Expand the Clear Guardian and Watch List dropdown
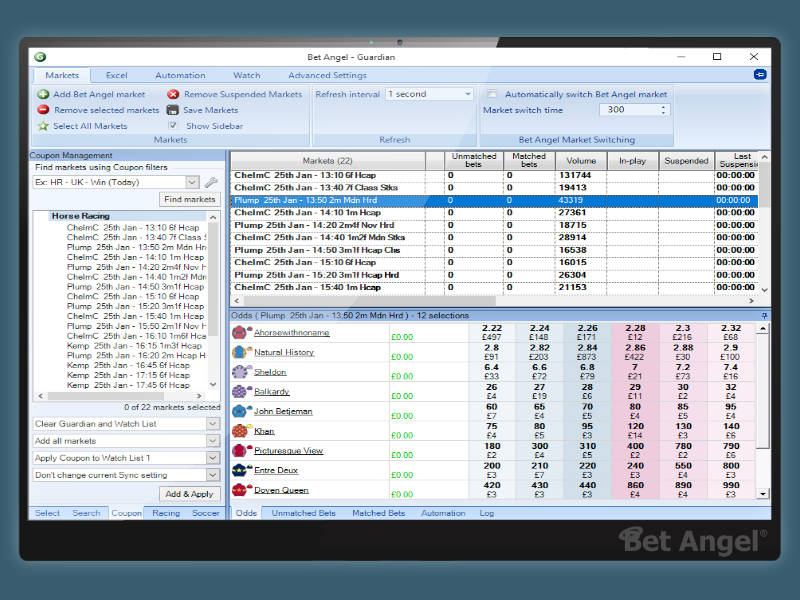800x600 pixels. pos(213,424)
